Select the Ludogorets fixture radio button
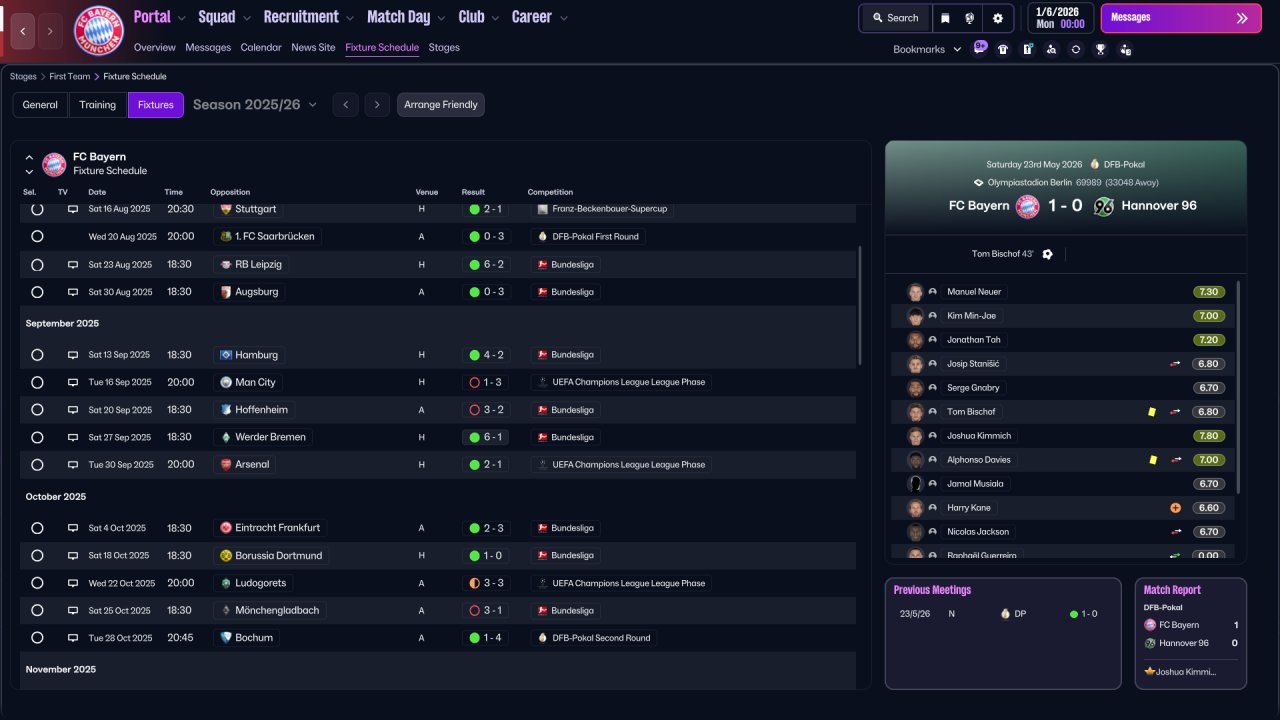The image size is (1280, 720). pyautogui.click(x=37, y=582)
